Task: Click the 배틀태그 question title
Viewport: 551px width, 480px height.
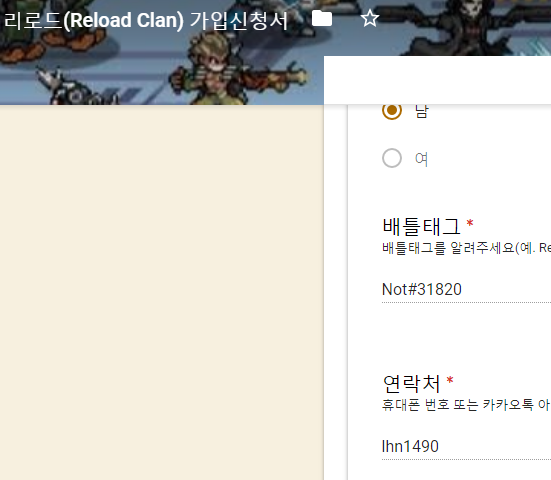Action: (421, 226)
